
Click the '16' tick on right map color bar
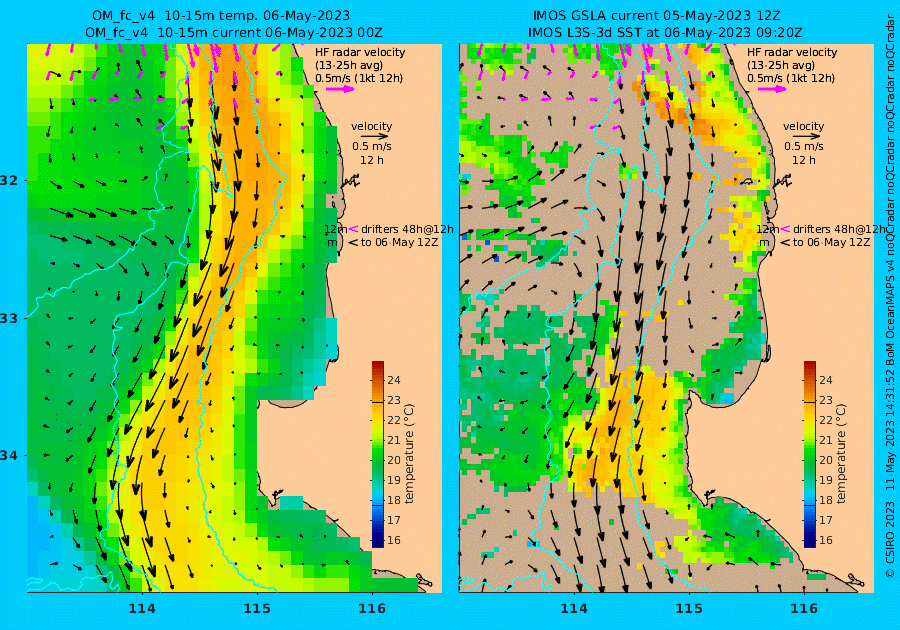(x=825, y=540)
